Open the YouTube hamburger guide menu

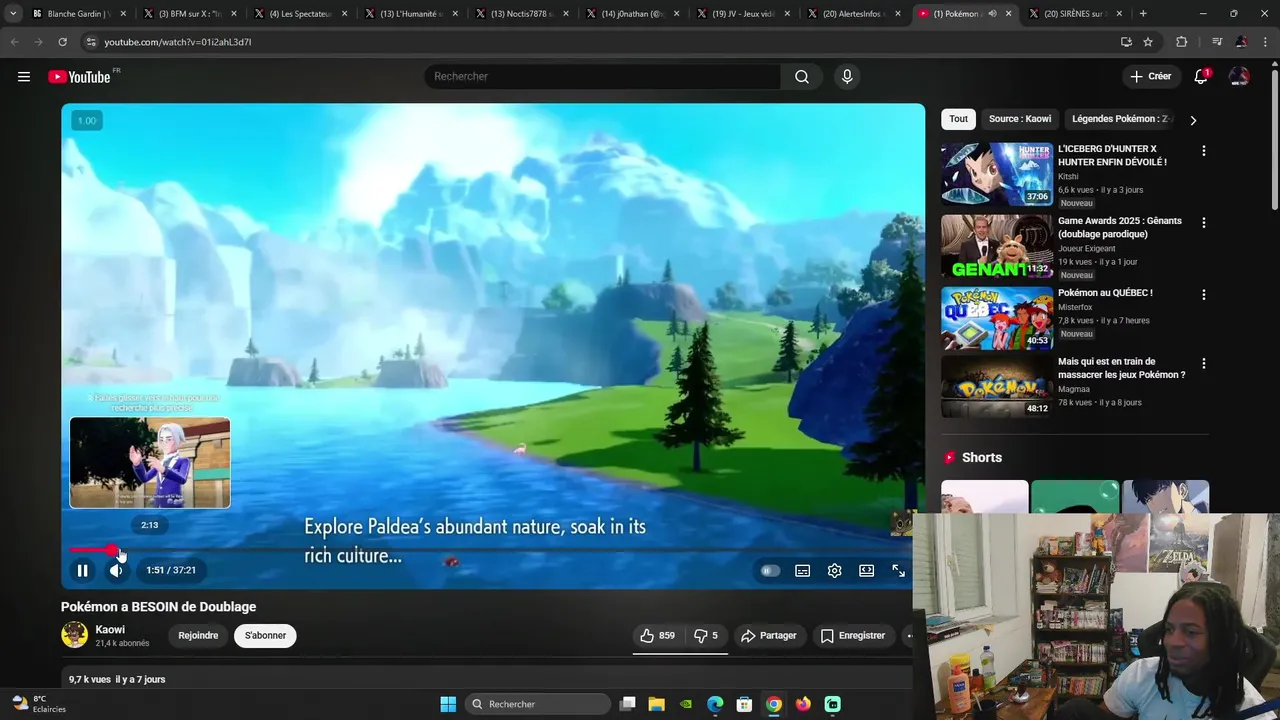pos(24,77)
